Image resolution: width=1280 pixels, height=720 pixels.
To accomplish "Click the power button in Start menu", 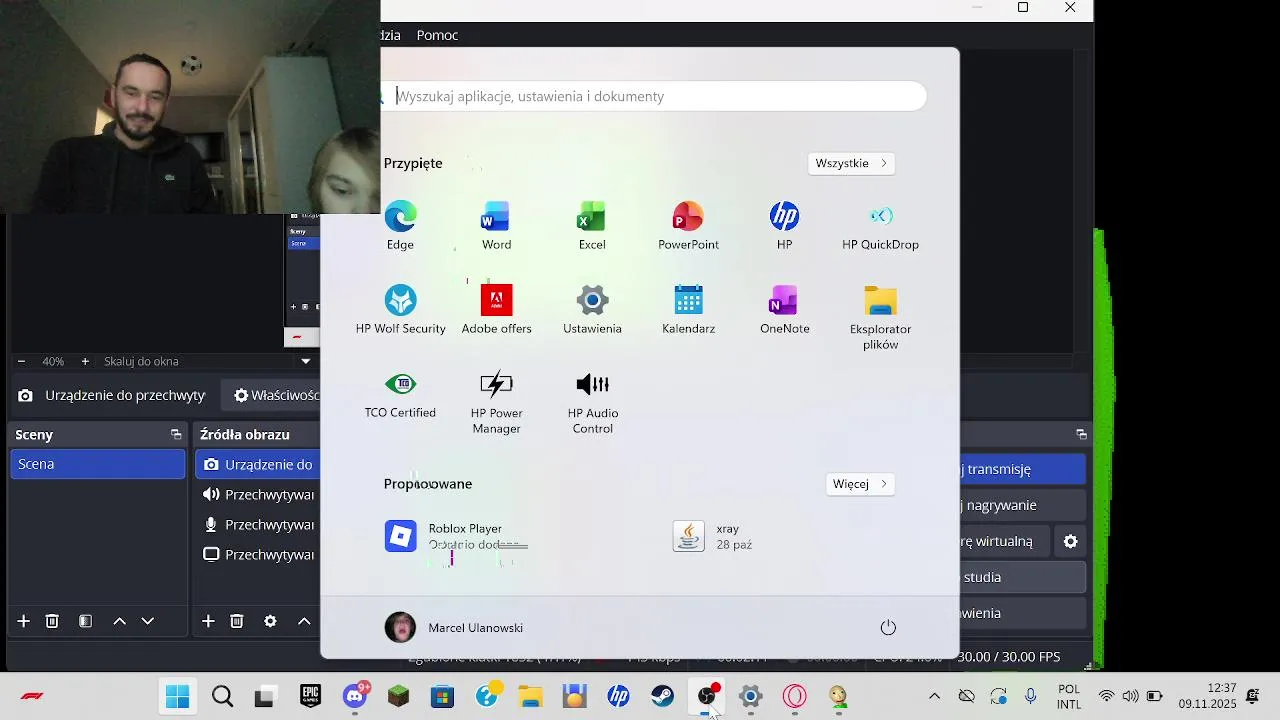I will pos(888,627).
